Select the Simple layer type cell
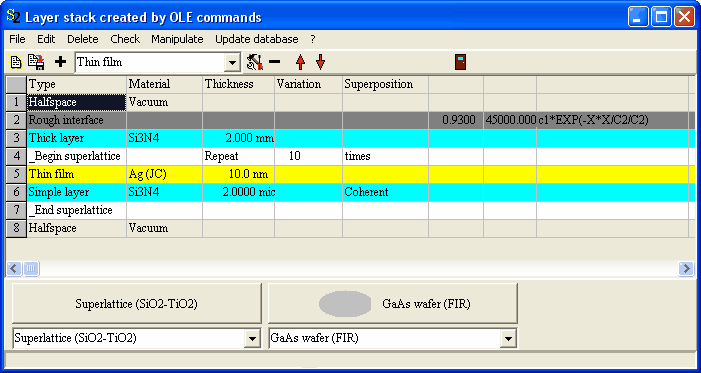701x373 pixels. 77,192
